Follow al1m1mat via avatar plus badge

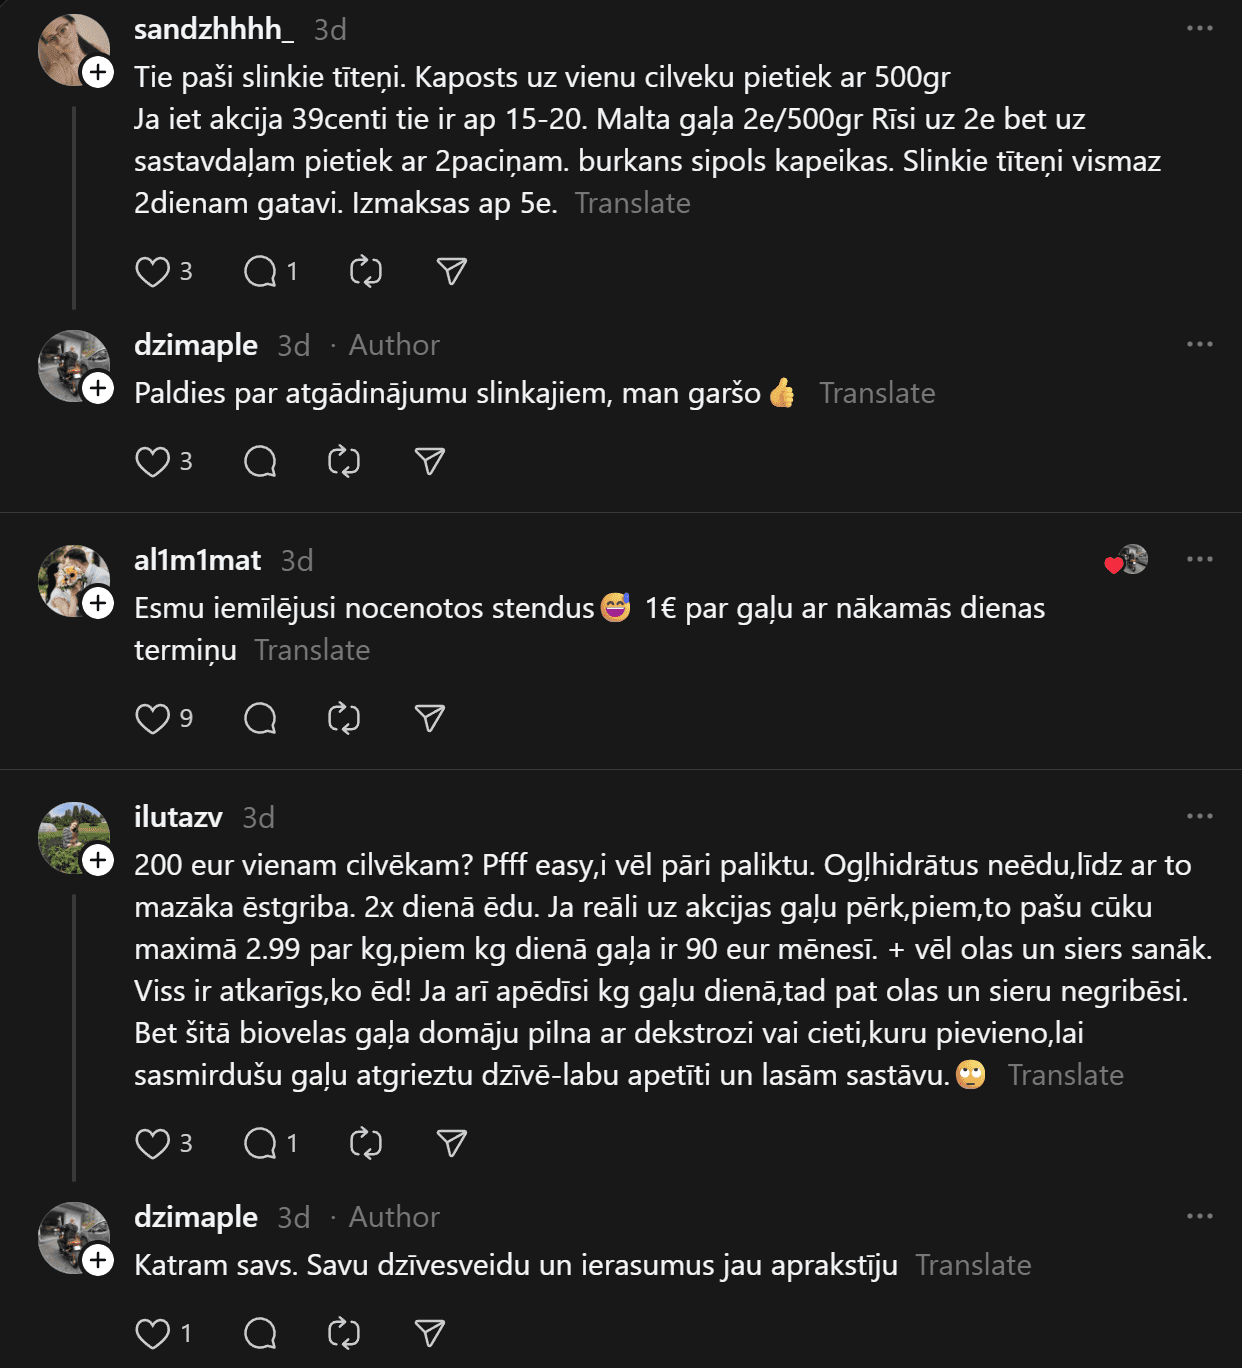[98, 603]
